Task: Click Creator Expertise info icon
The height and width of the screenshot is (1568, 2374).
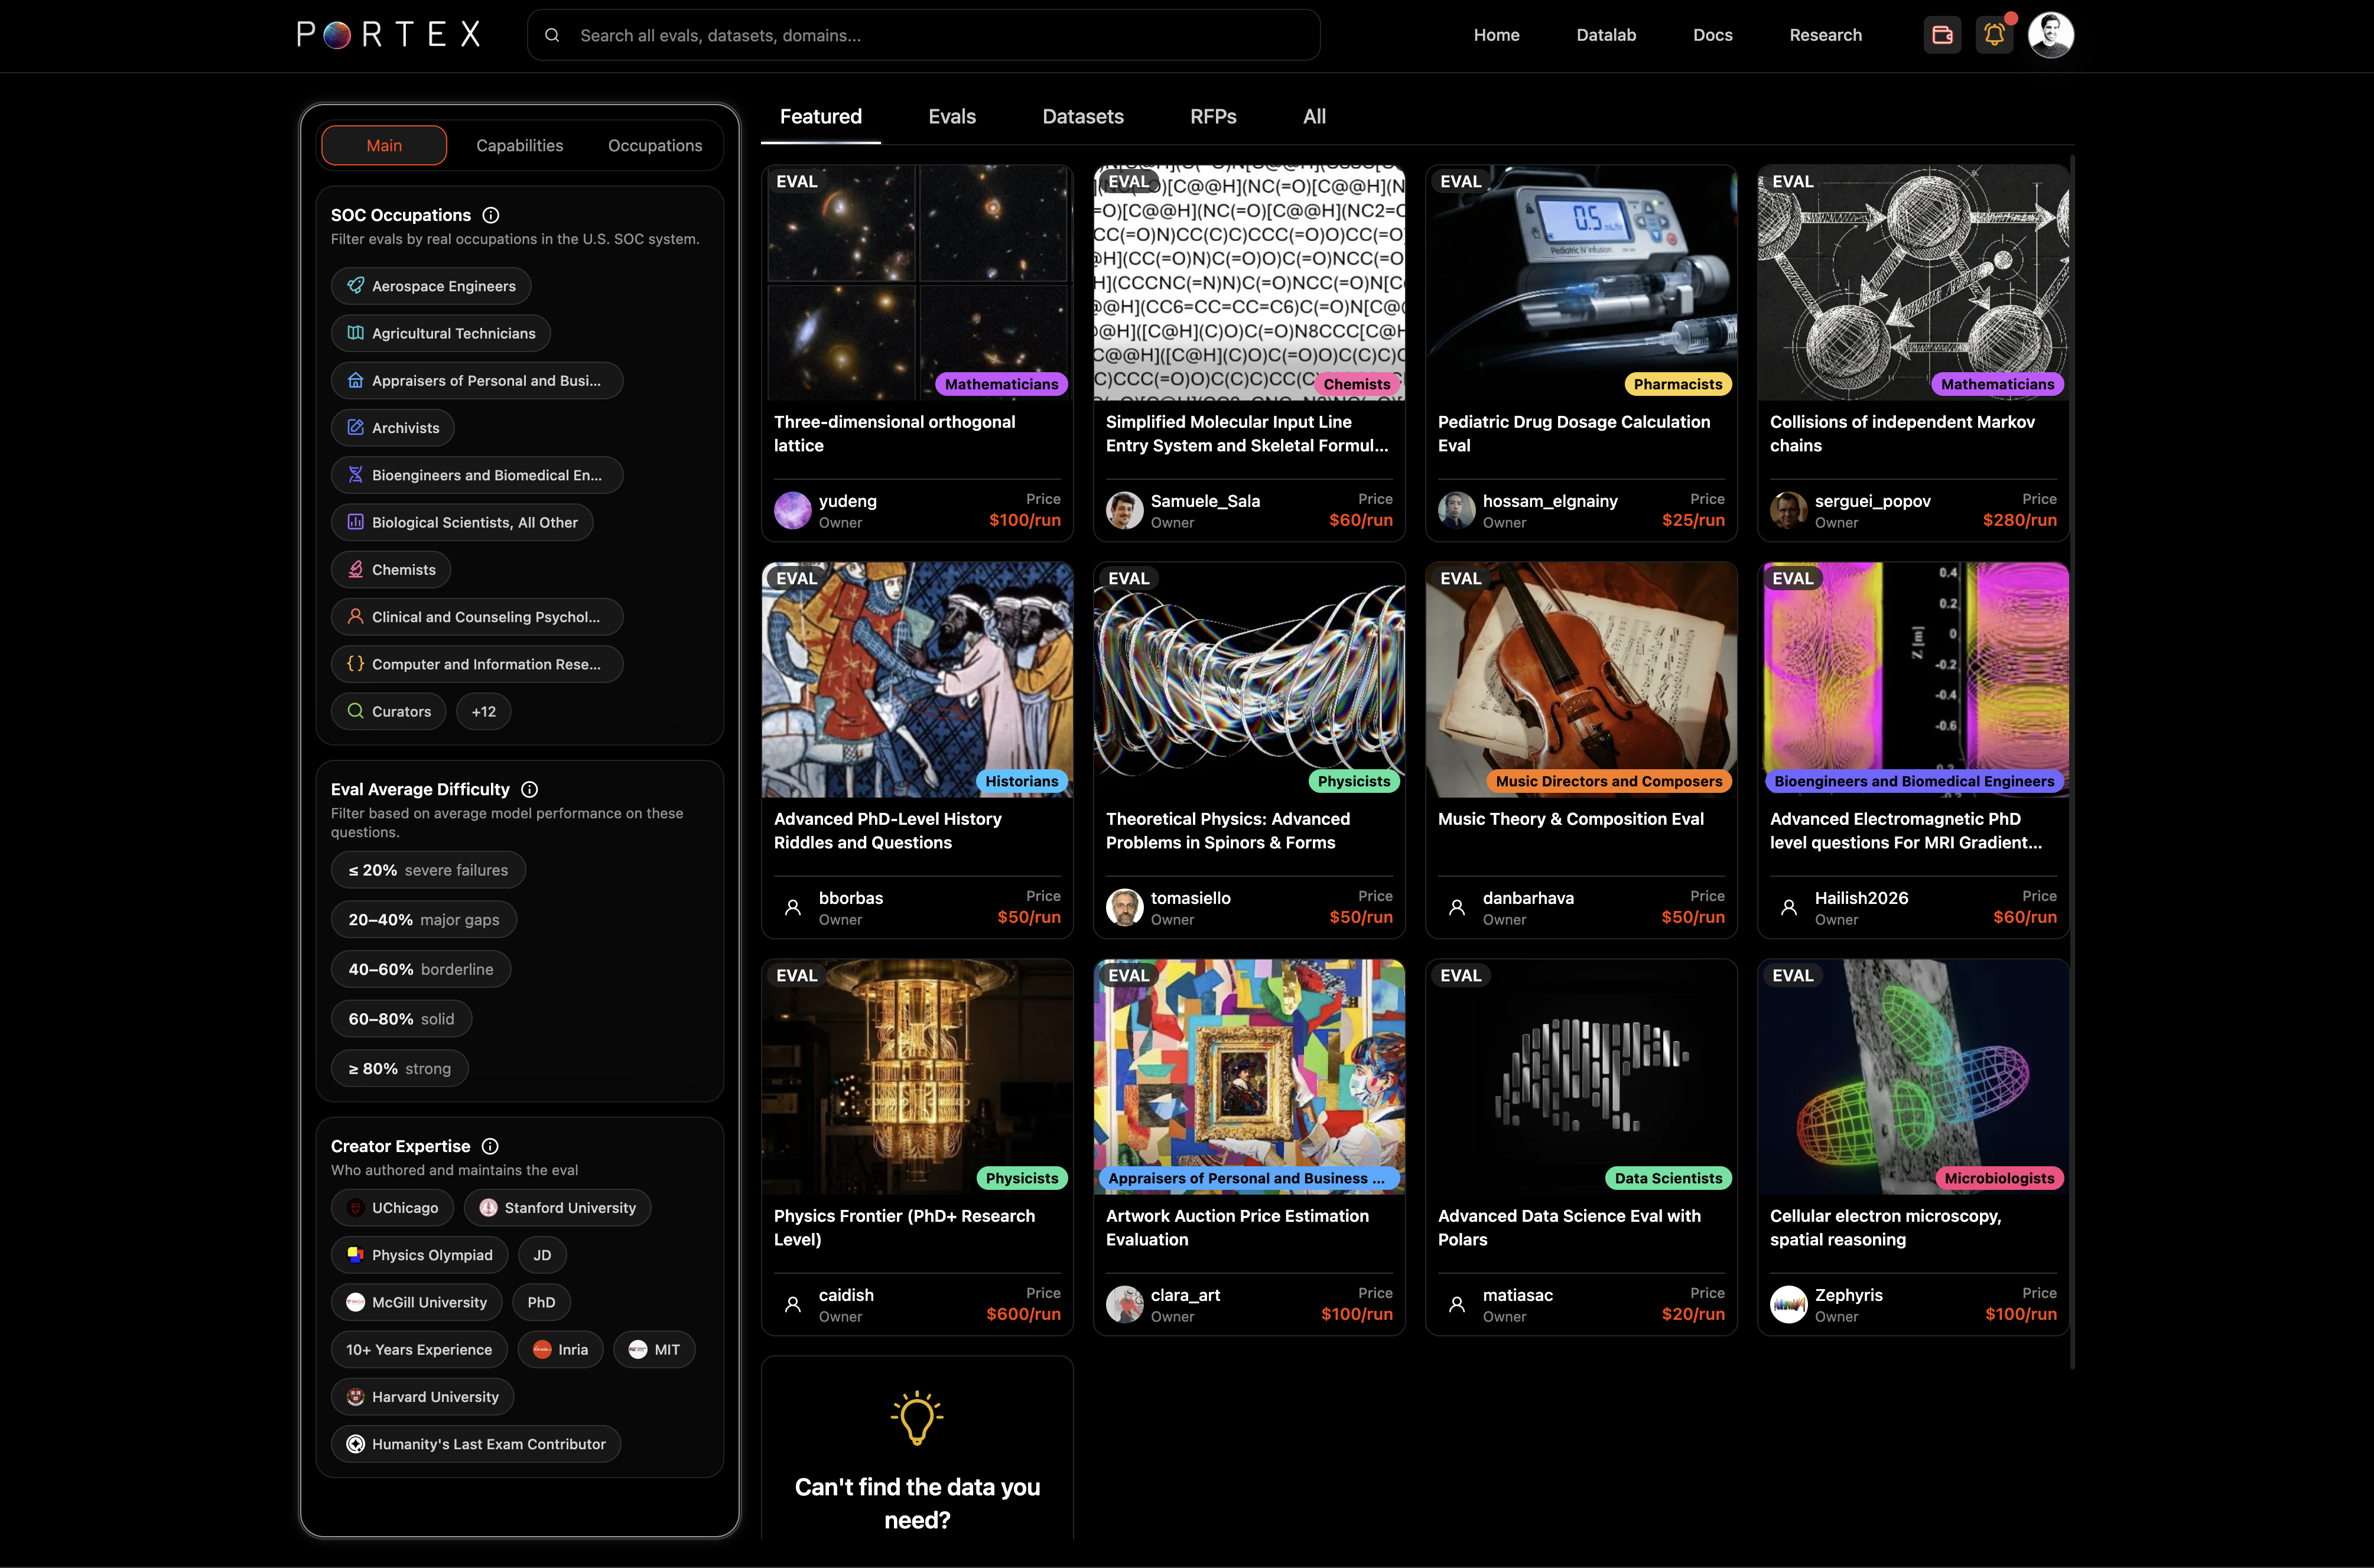Action: (490, 1146)
